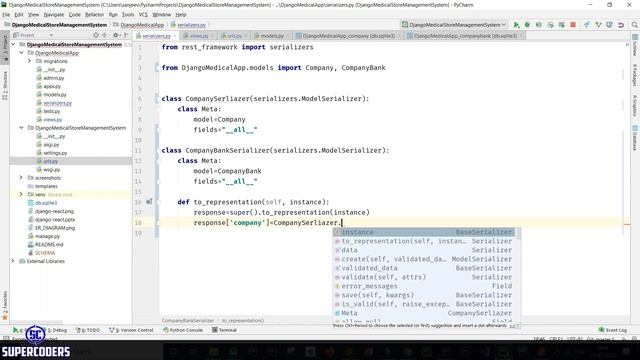Image resolution: width=640 pixels, height=360 pixels.
Task: Open the VCS menu
Action: tap(143, 15)
